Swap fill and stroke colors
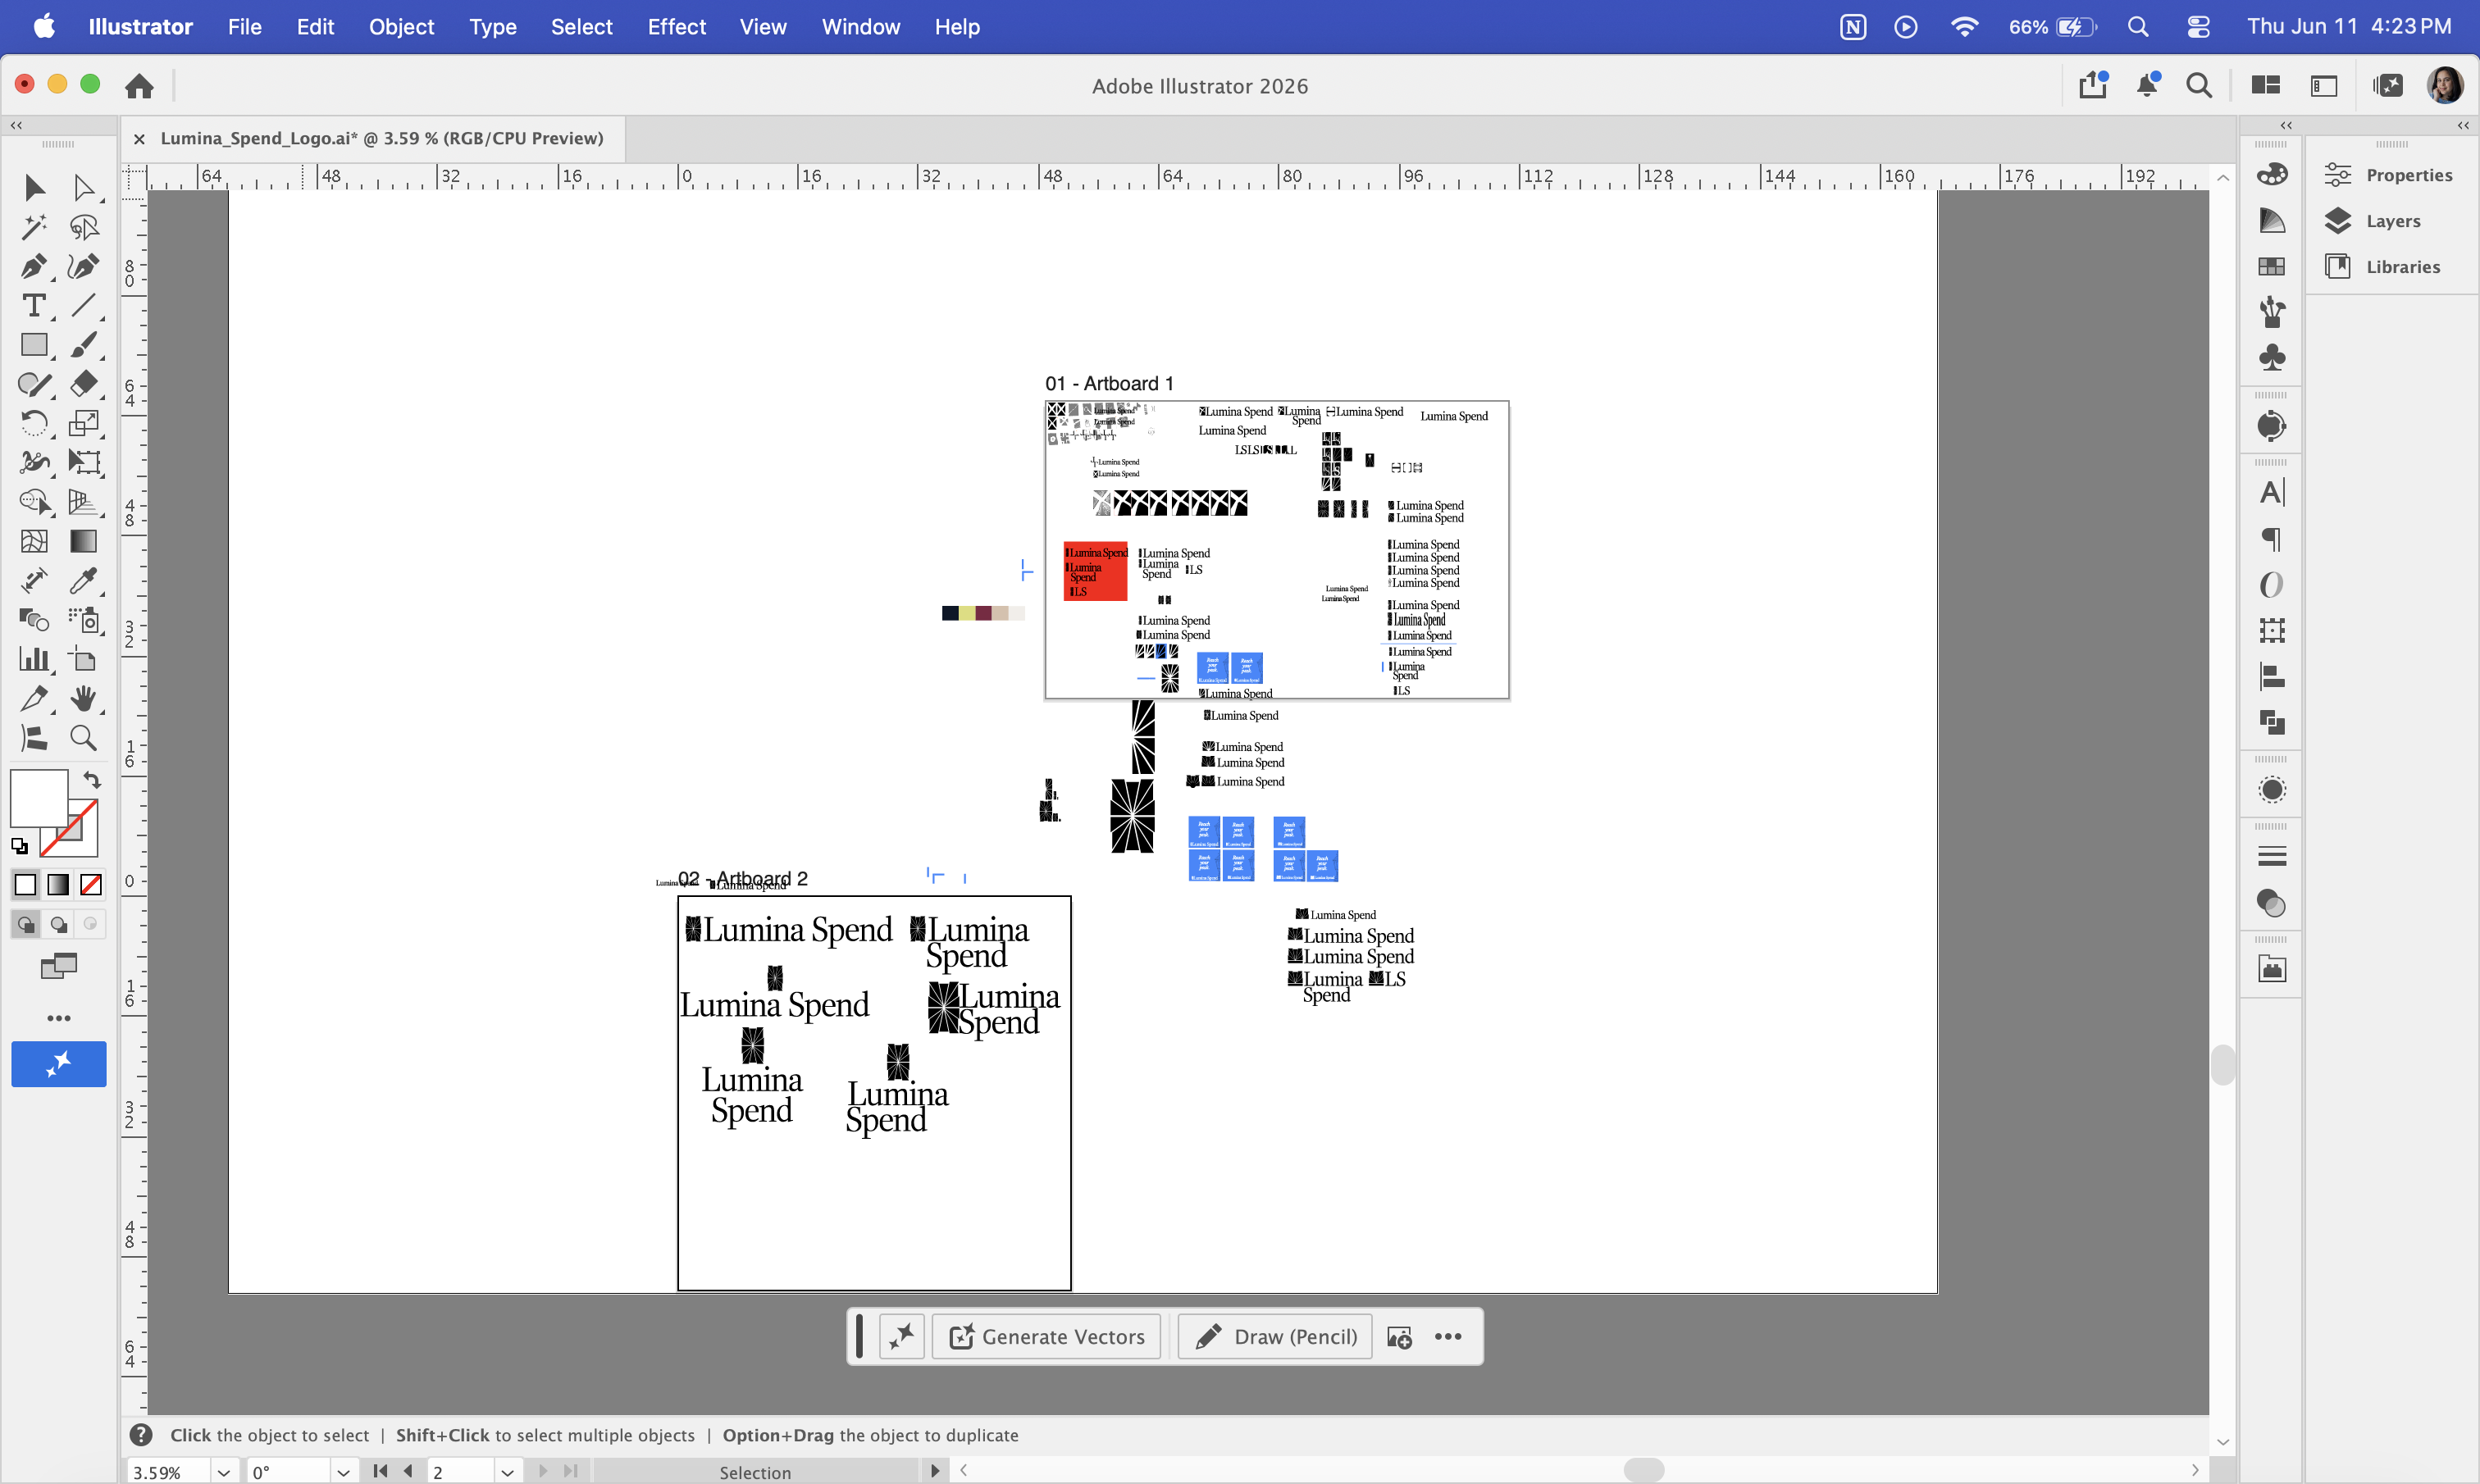This screenshot has height=1484, width=2480. [x=92, y=780]
